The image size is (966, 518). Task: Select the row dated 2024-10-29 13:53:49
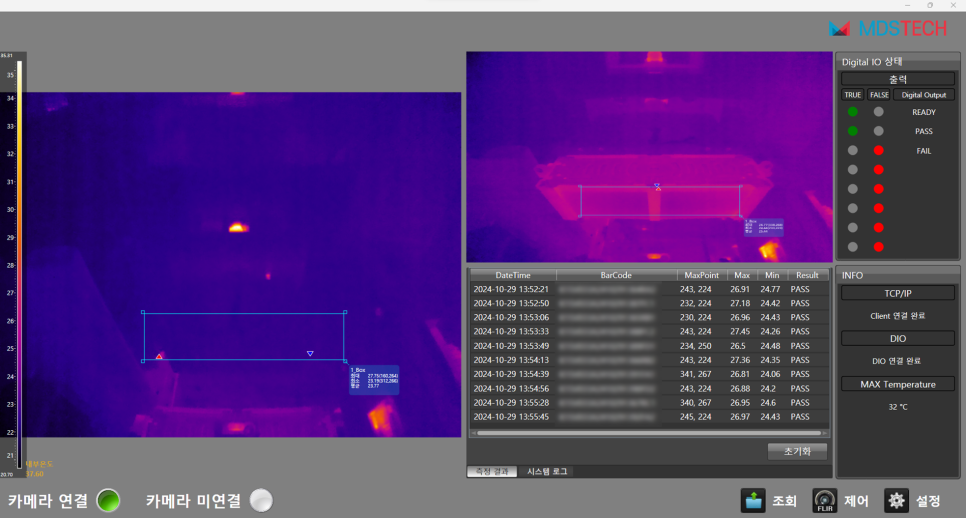tap(649, 346)
